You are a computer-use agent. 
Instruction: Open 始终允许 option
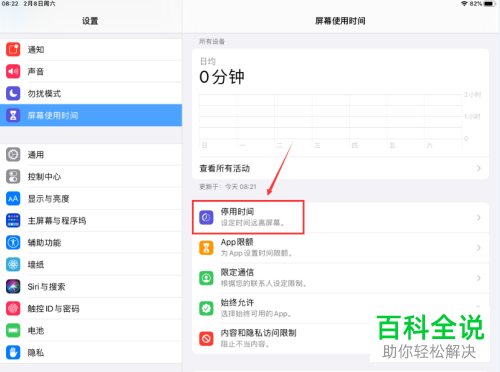(x=340, y=308)
